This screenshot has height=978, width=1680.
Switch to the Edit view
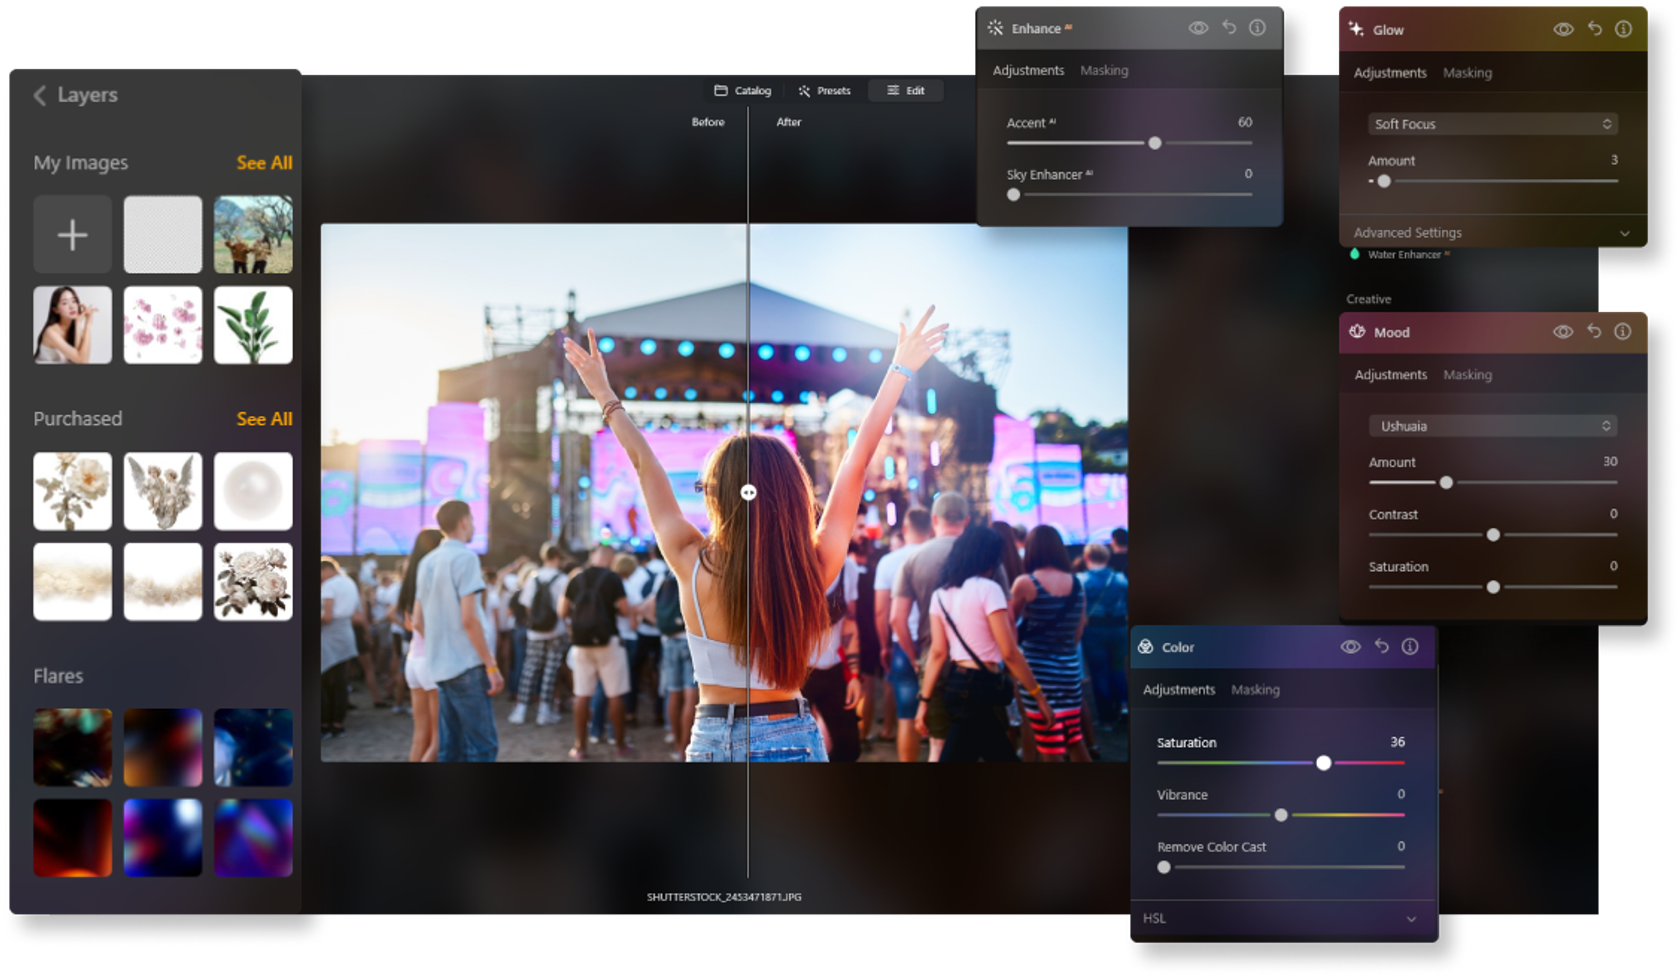[906, 90]
